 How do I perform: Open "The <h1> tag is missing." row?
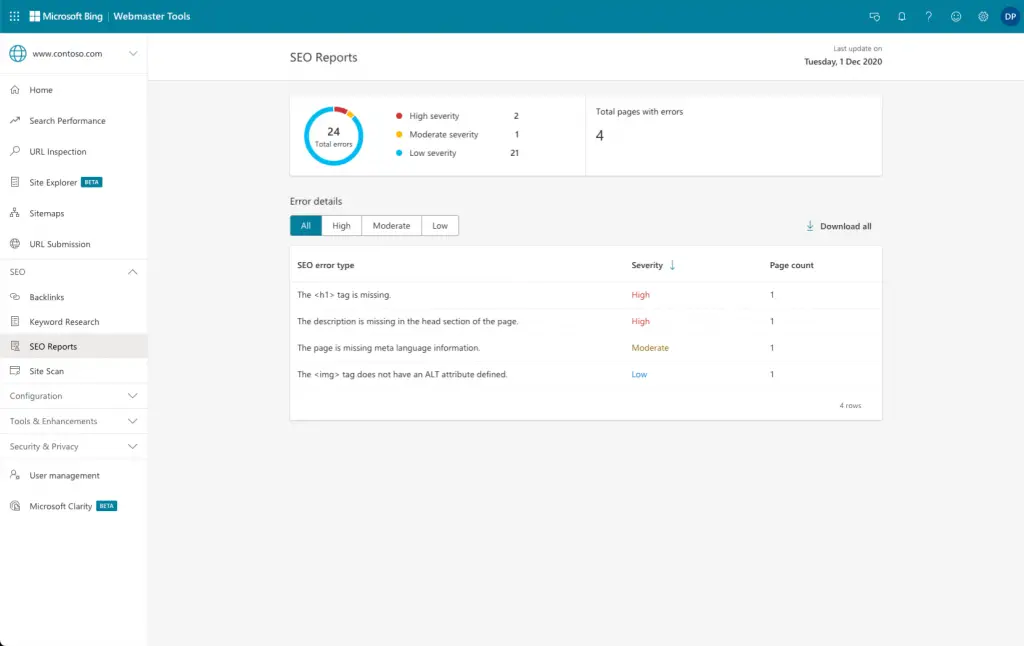[x=586, y=295]
